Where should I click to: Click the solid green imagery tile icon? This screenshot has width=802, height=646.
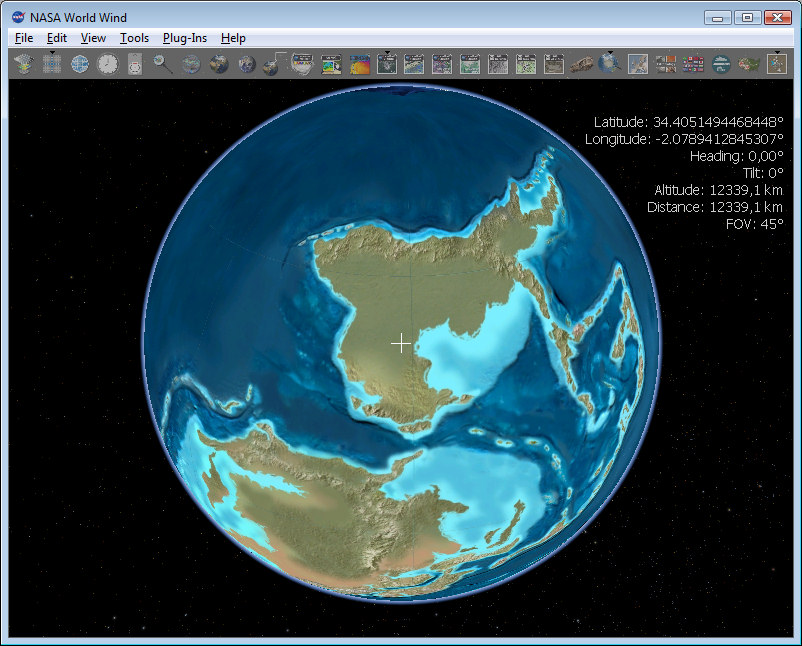(470, 64)
